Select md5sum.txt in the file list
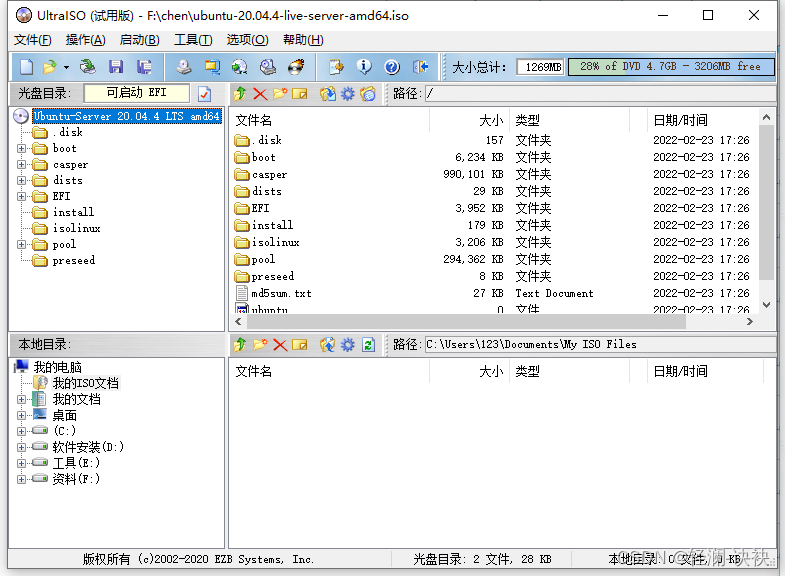 (x=281, y=293)
